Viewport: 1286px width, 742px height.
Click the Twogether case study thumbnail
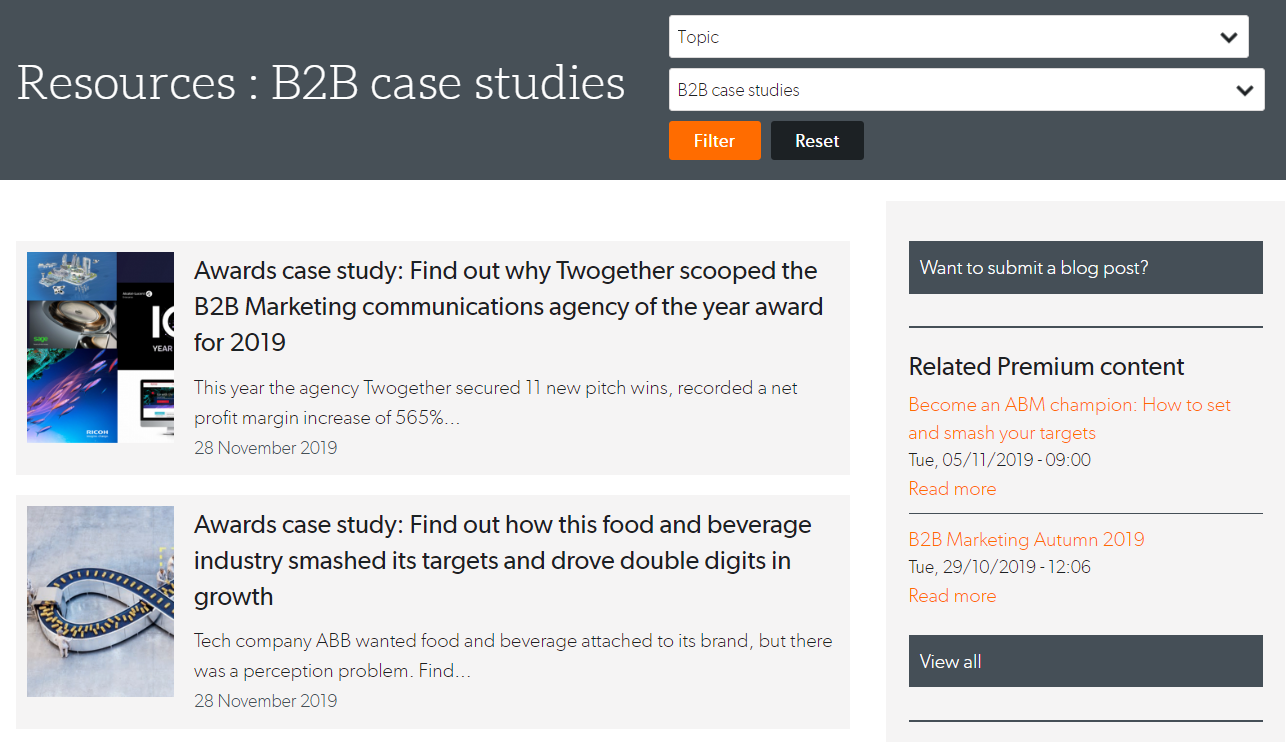tap(100, 347)
